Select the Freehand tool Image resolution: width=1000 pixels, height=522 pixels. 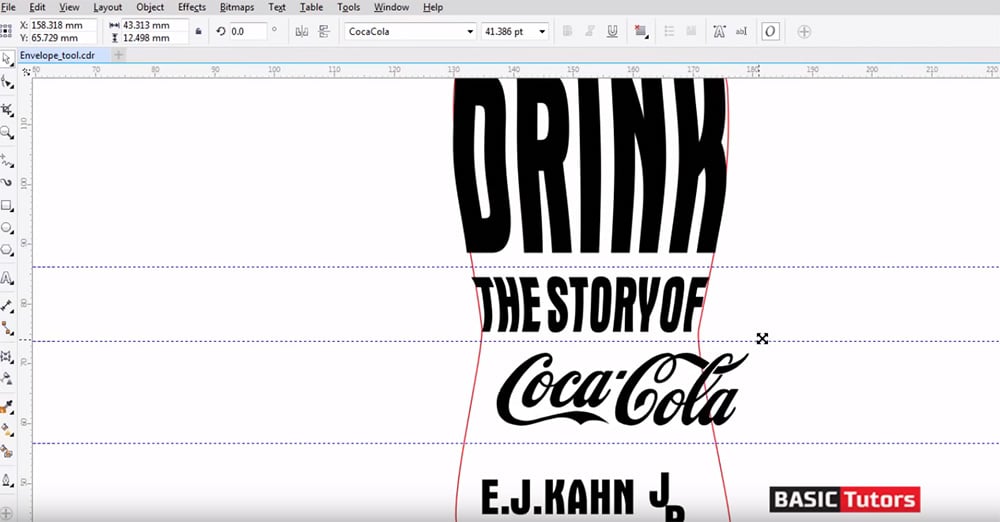tap(7, 160)
